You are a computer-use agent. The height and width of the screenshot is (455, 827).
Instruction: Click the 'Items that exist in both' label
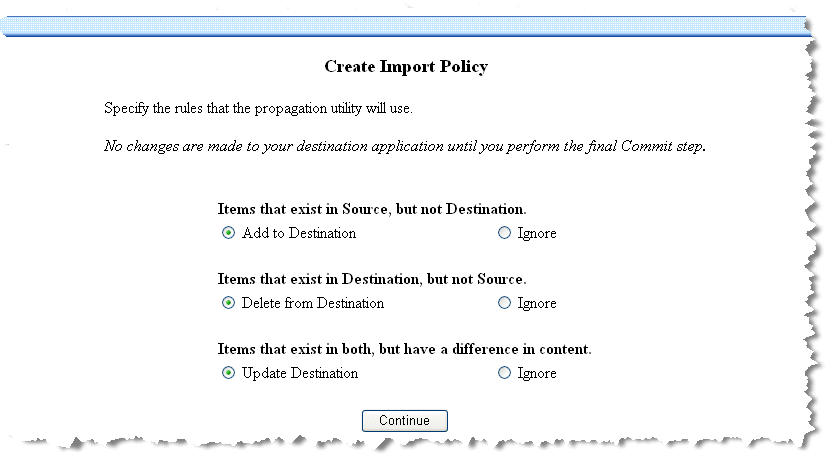[x=404, y=349]
